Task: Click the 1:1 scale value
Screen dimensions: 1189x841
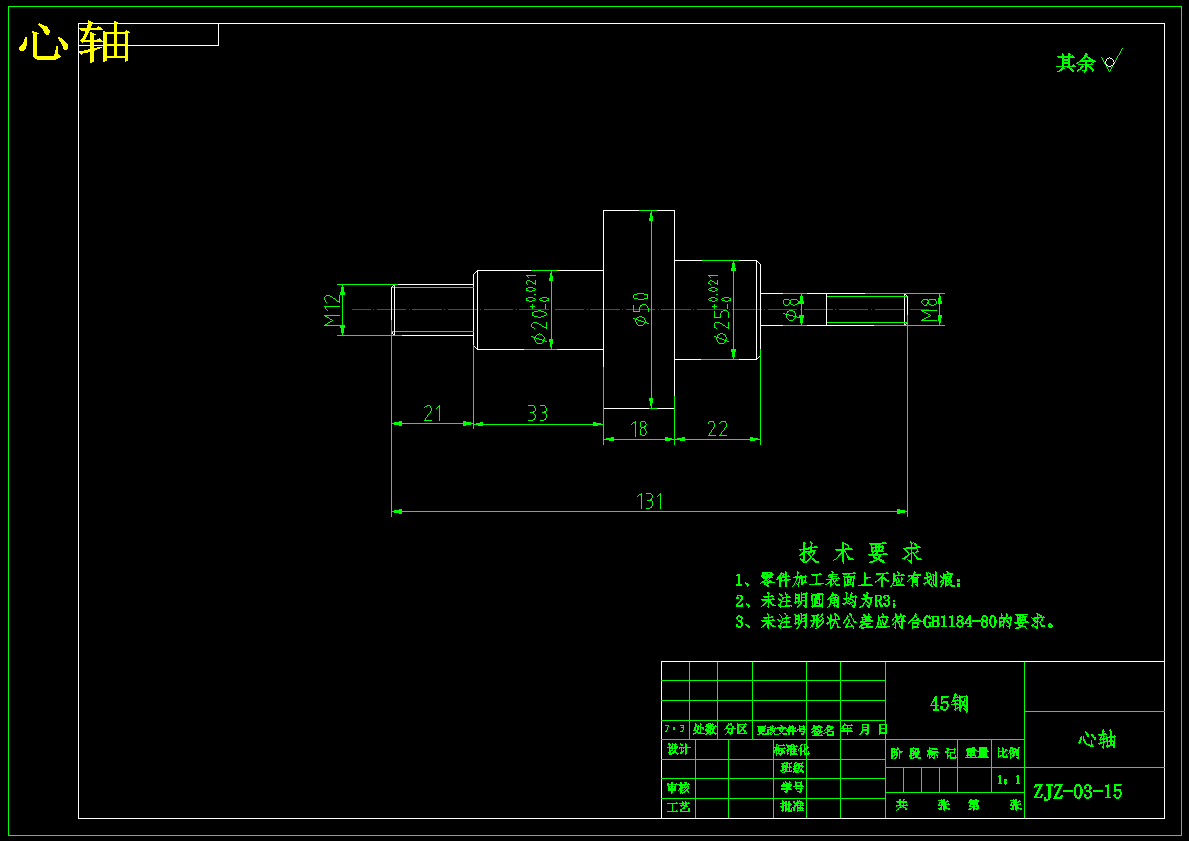Action: pyautogui.click(x=1009, y=780)
